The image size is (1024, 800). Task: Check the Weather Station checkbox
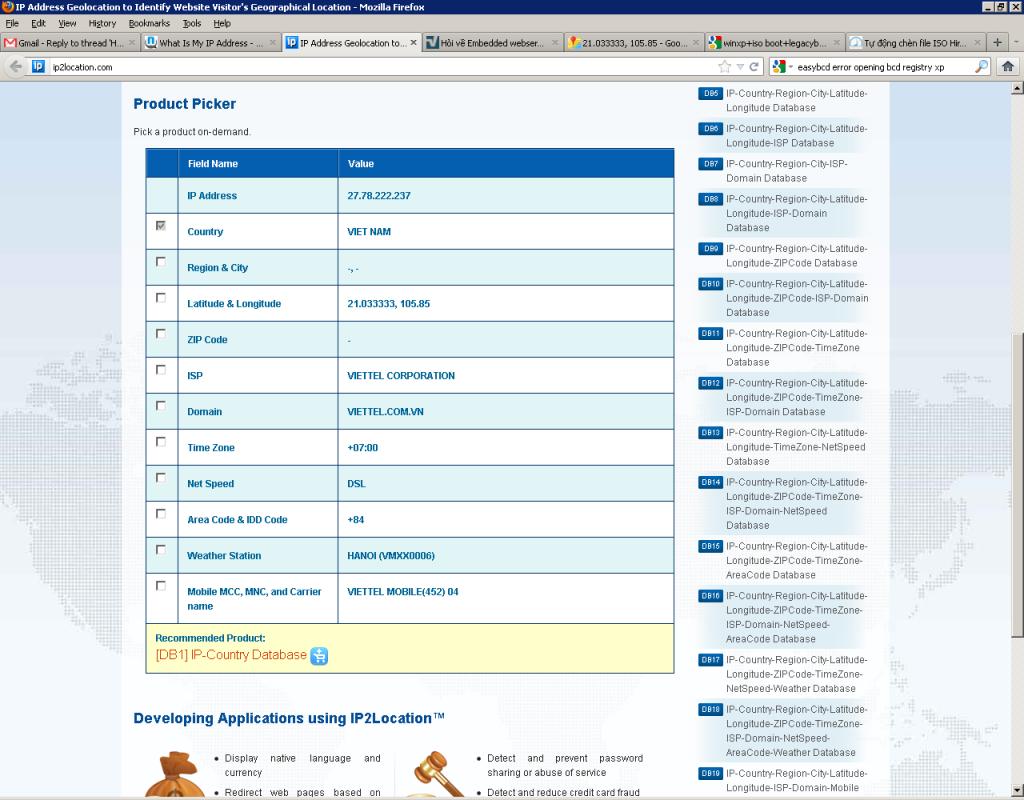pos(161,549)
